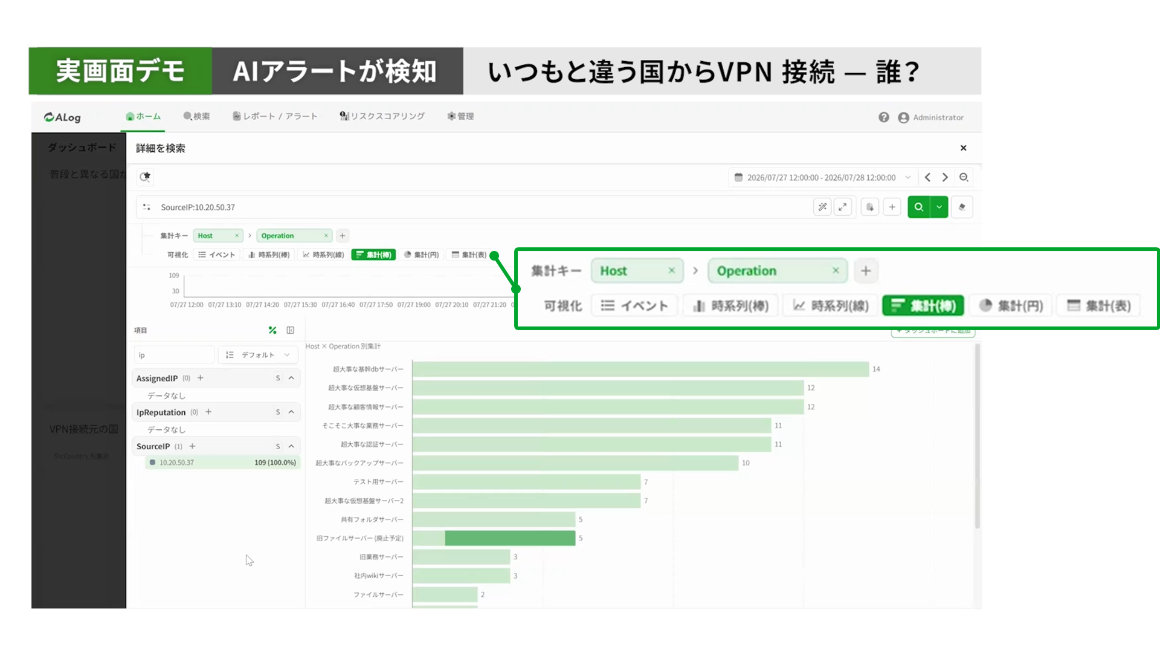This screenshot has width=1160, height=653.
Task: Toggle the S button on SourceIP row
Action: [x=278, y=446]
